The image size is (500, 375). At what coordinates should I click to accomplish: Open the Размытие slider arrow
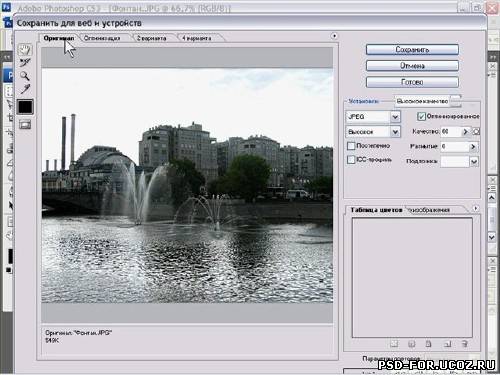(x=473, y=147)
